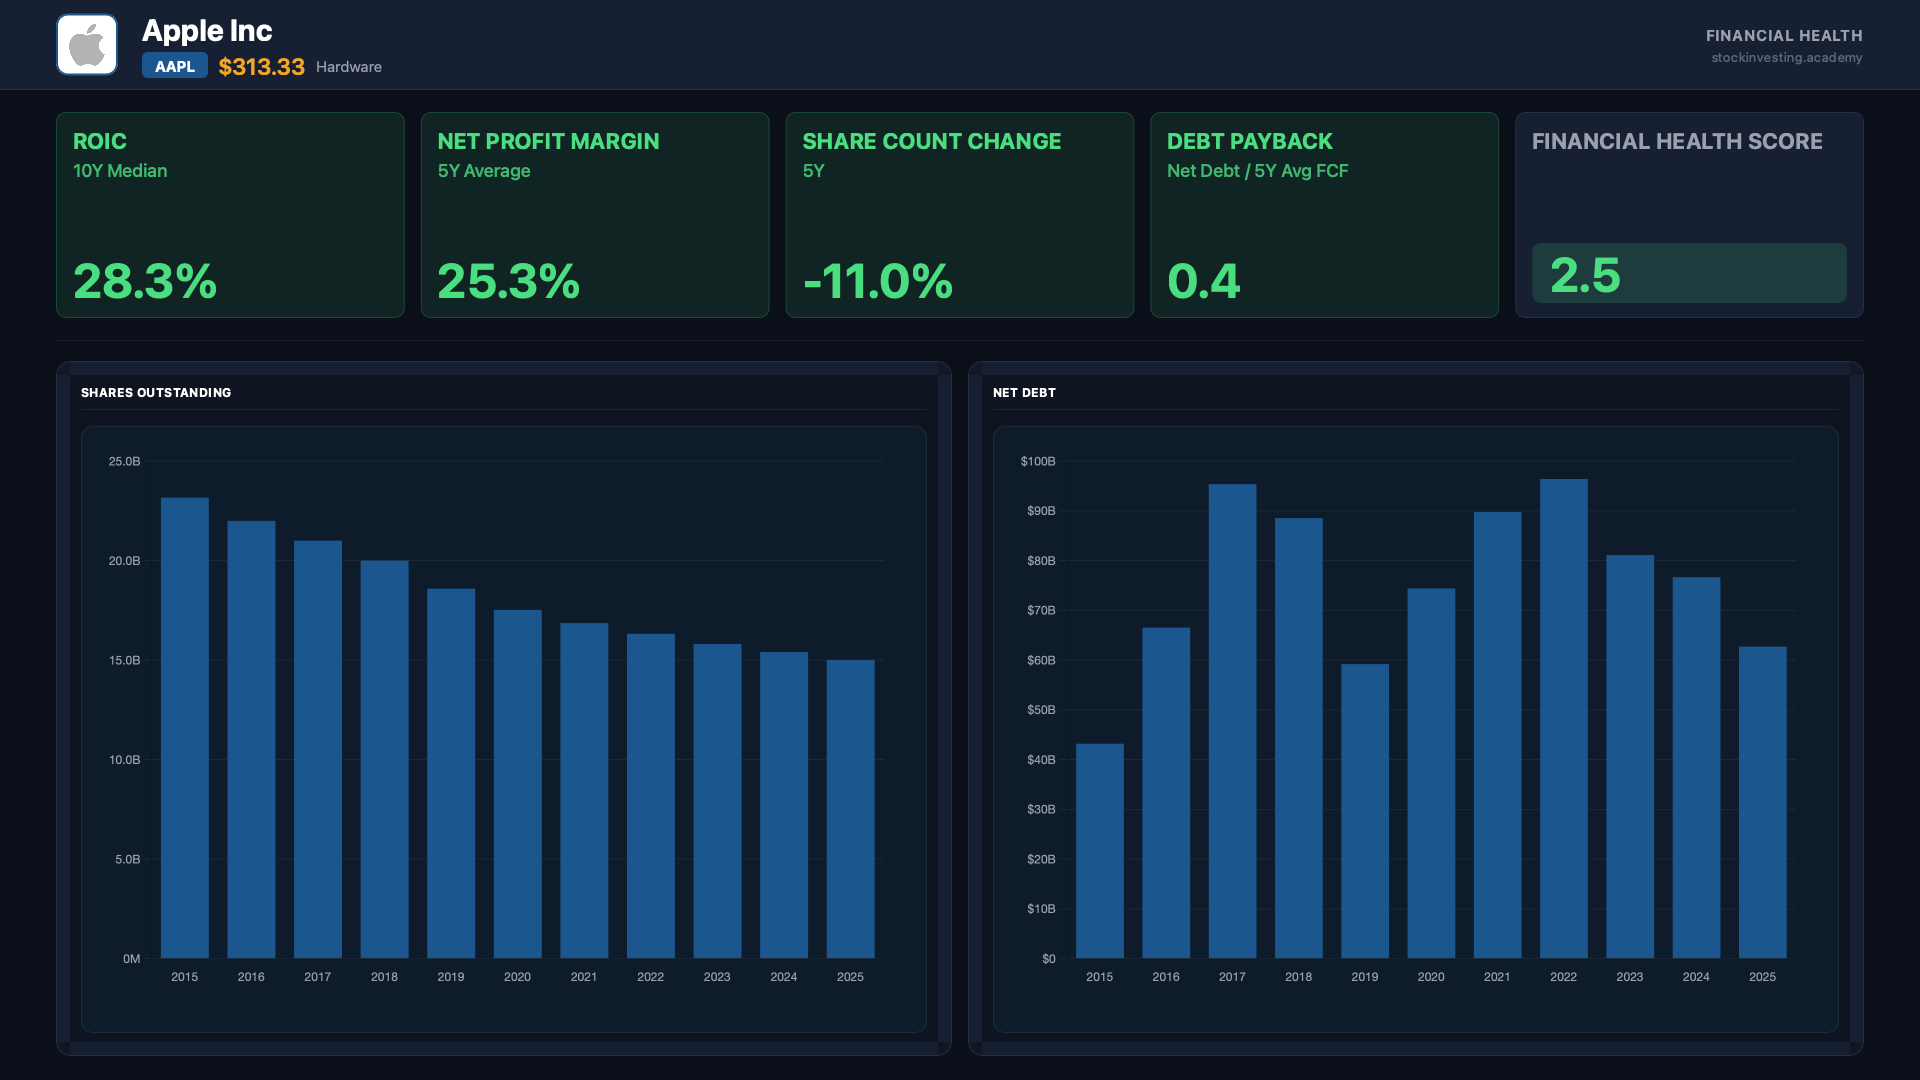Image resolution: width=1920 pixels, height=1080 pixels.
Task: Click the DEBT PAYBACK card title
Action: (1250, 141)
